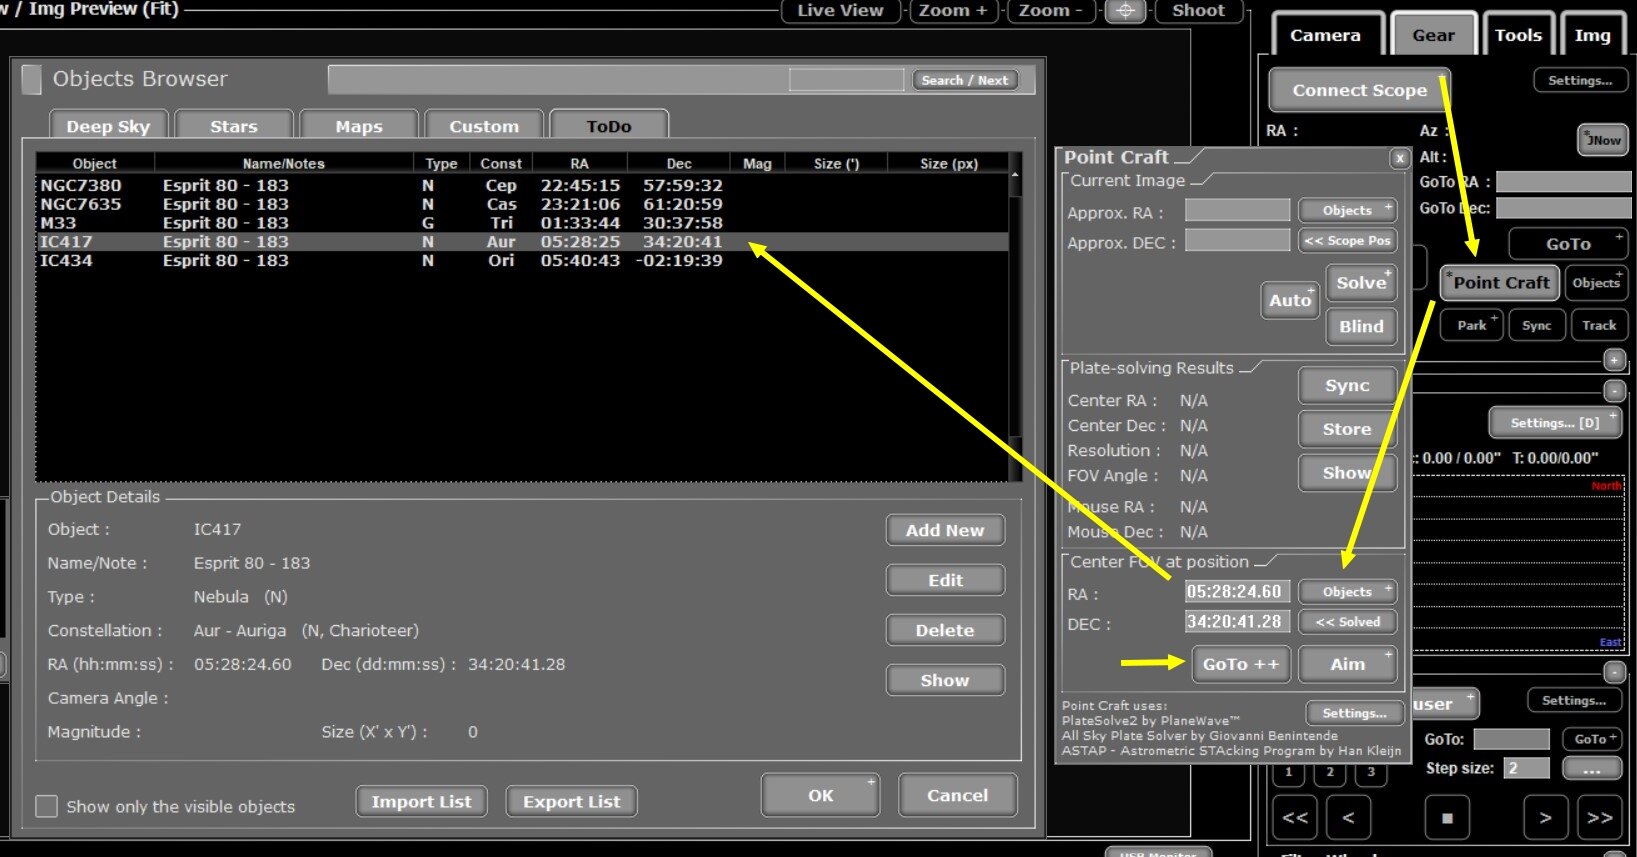Click the GoTo ++ button
1637x857 pixels.
point(1241,664)
